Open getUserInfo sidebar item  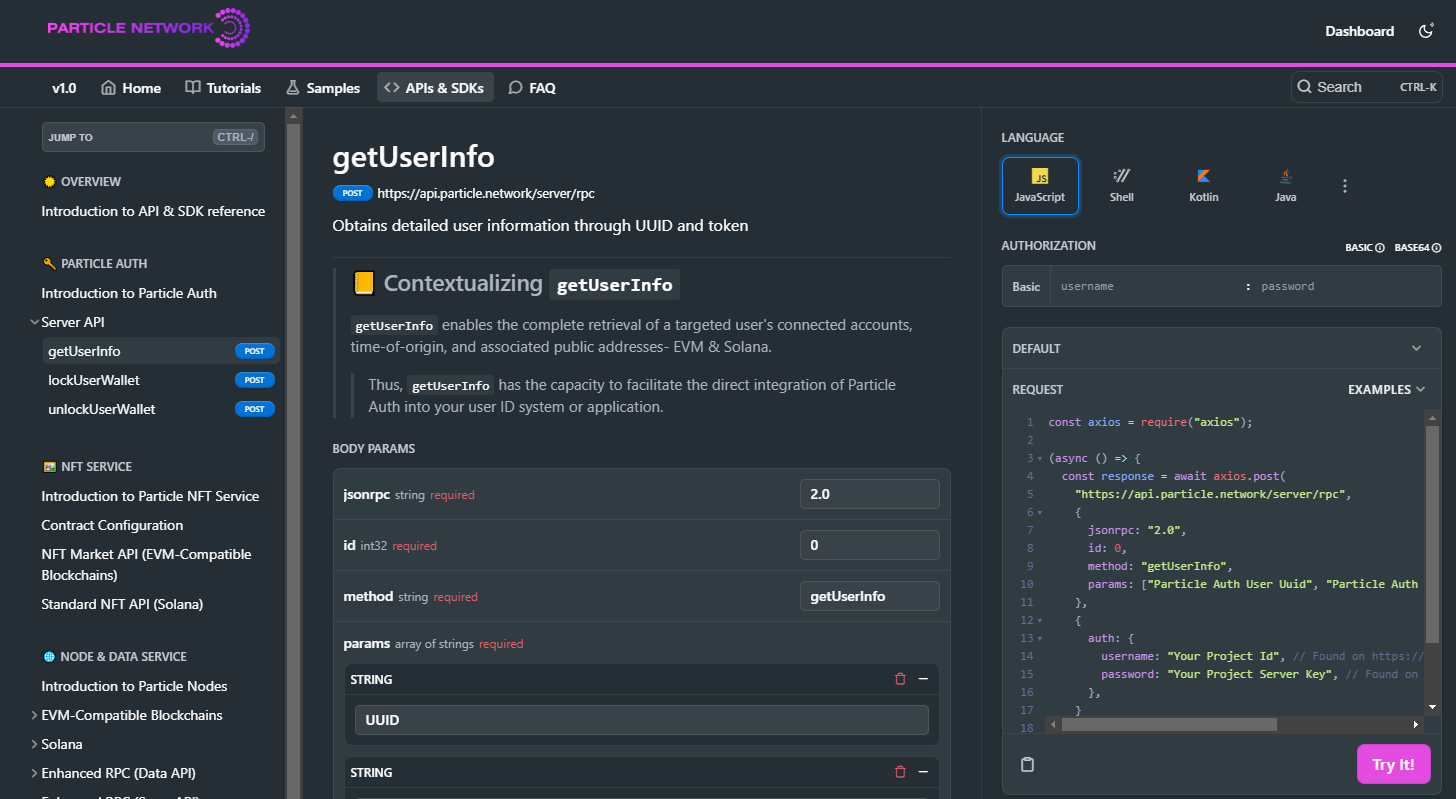[159, 351]
